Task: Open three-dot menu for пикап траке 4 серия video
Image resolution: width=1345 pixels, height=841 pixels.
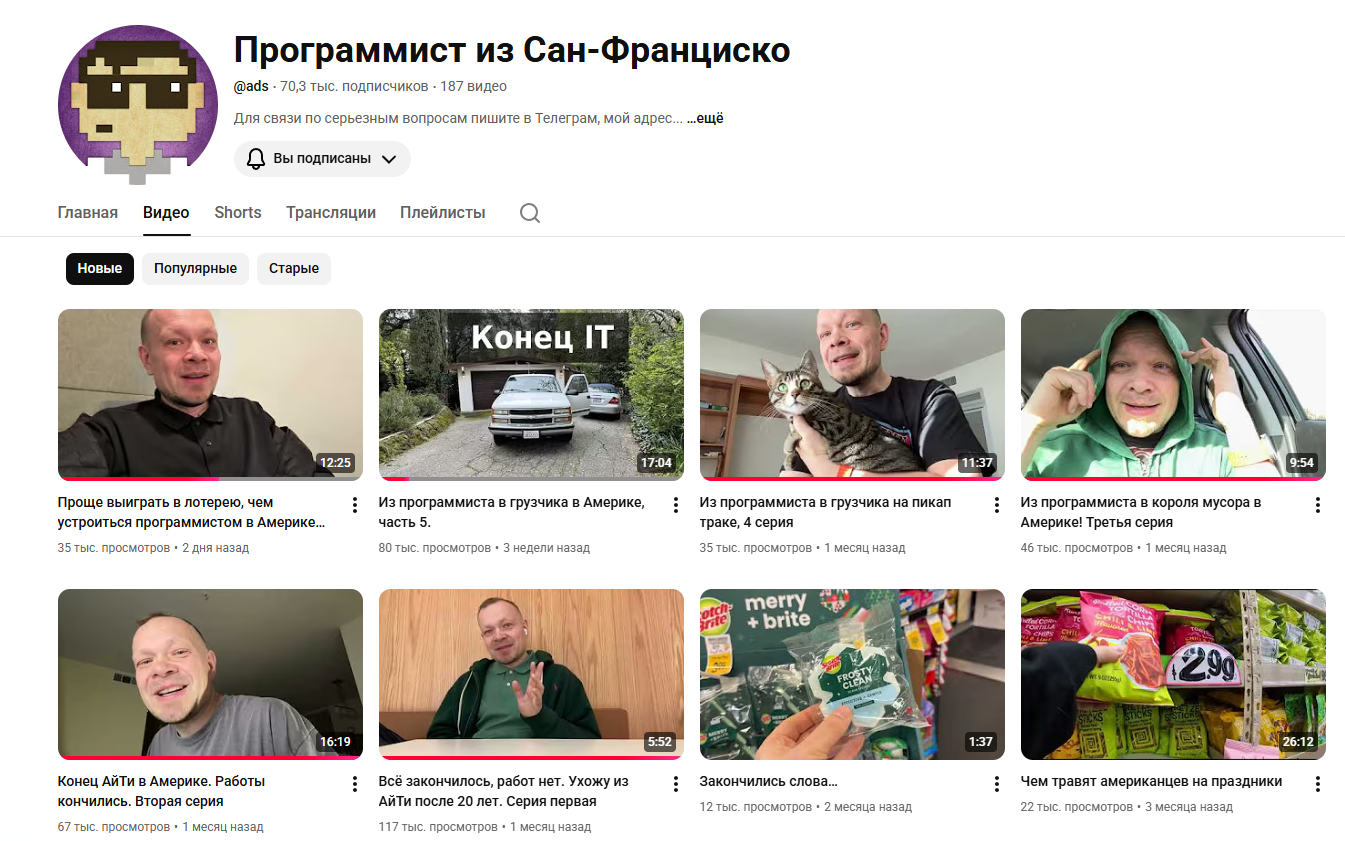Action: [997, 505]
